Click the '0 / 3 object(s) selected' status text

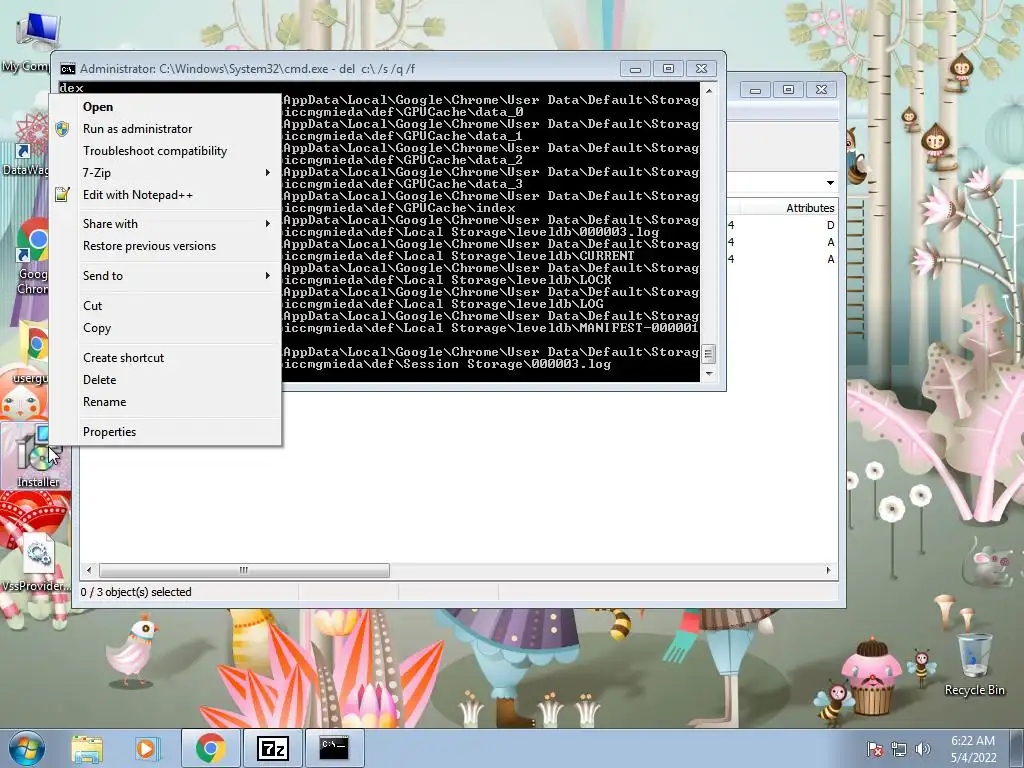pyautogui.click(x=136, y=592)
